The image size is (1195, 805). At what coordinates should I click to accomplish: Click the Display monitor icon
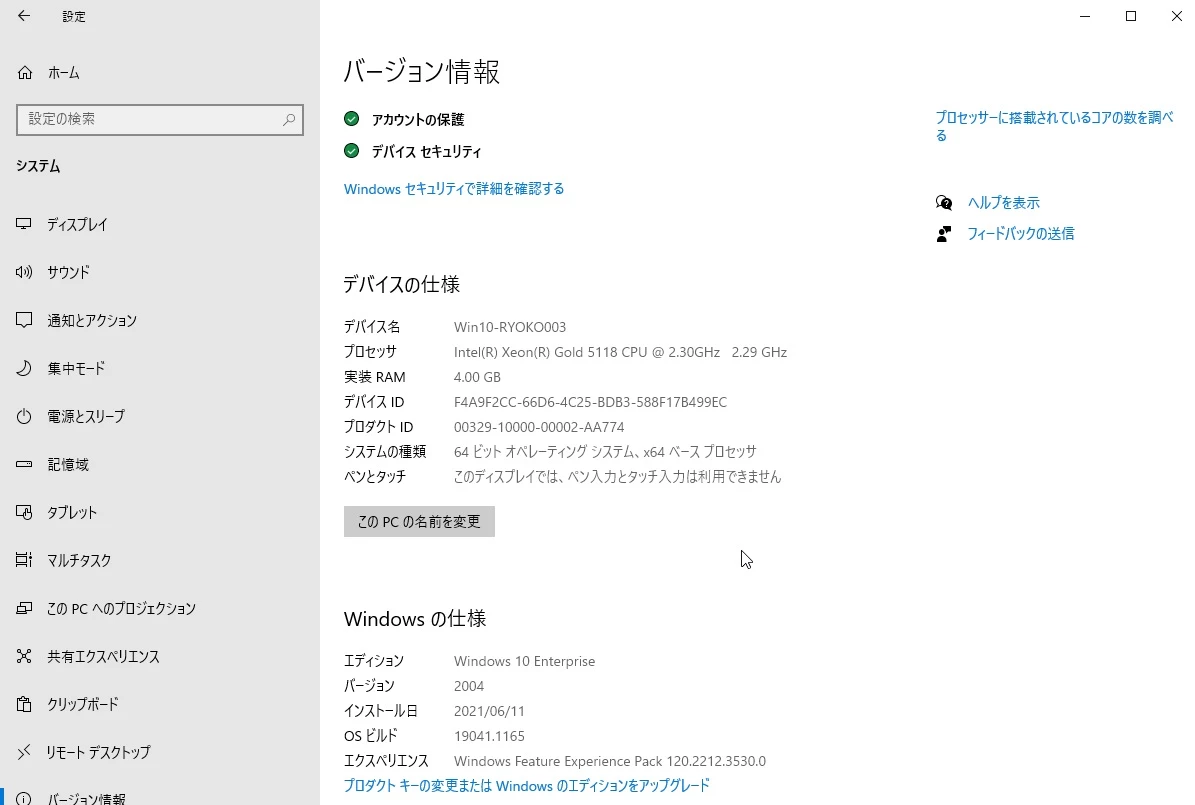(24, 224)
